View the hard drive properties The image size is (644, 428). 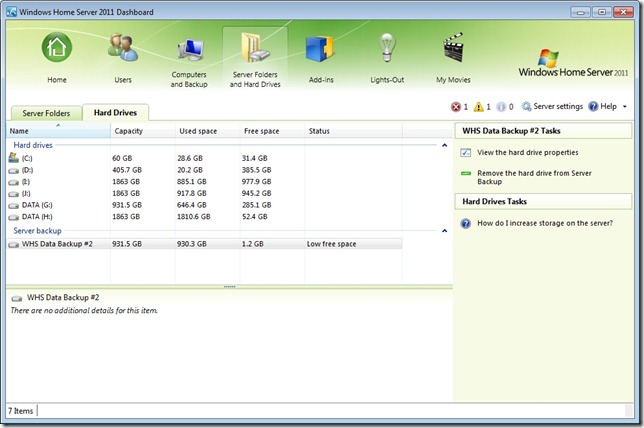tap(527, 153)
